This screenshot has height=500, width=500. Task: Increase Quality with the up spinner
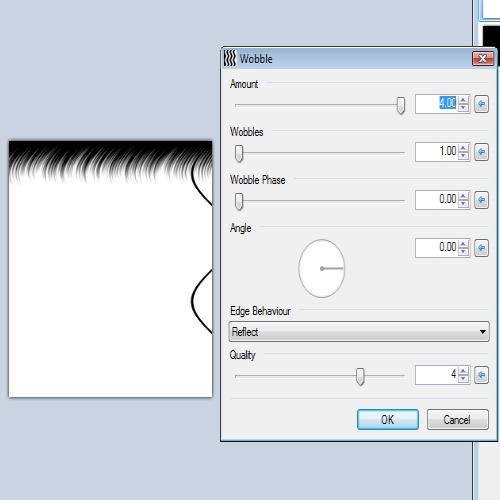(x=463, y=371)
